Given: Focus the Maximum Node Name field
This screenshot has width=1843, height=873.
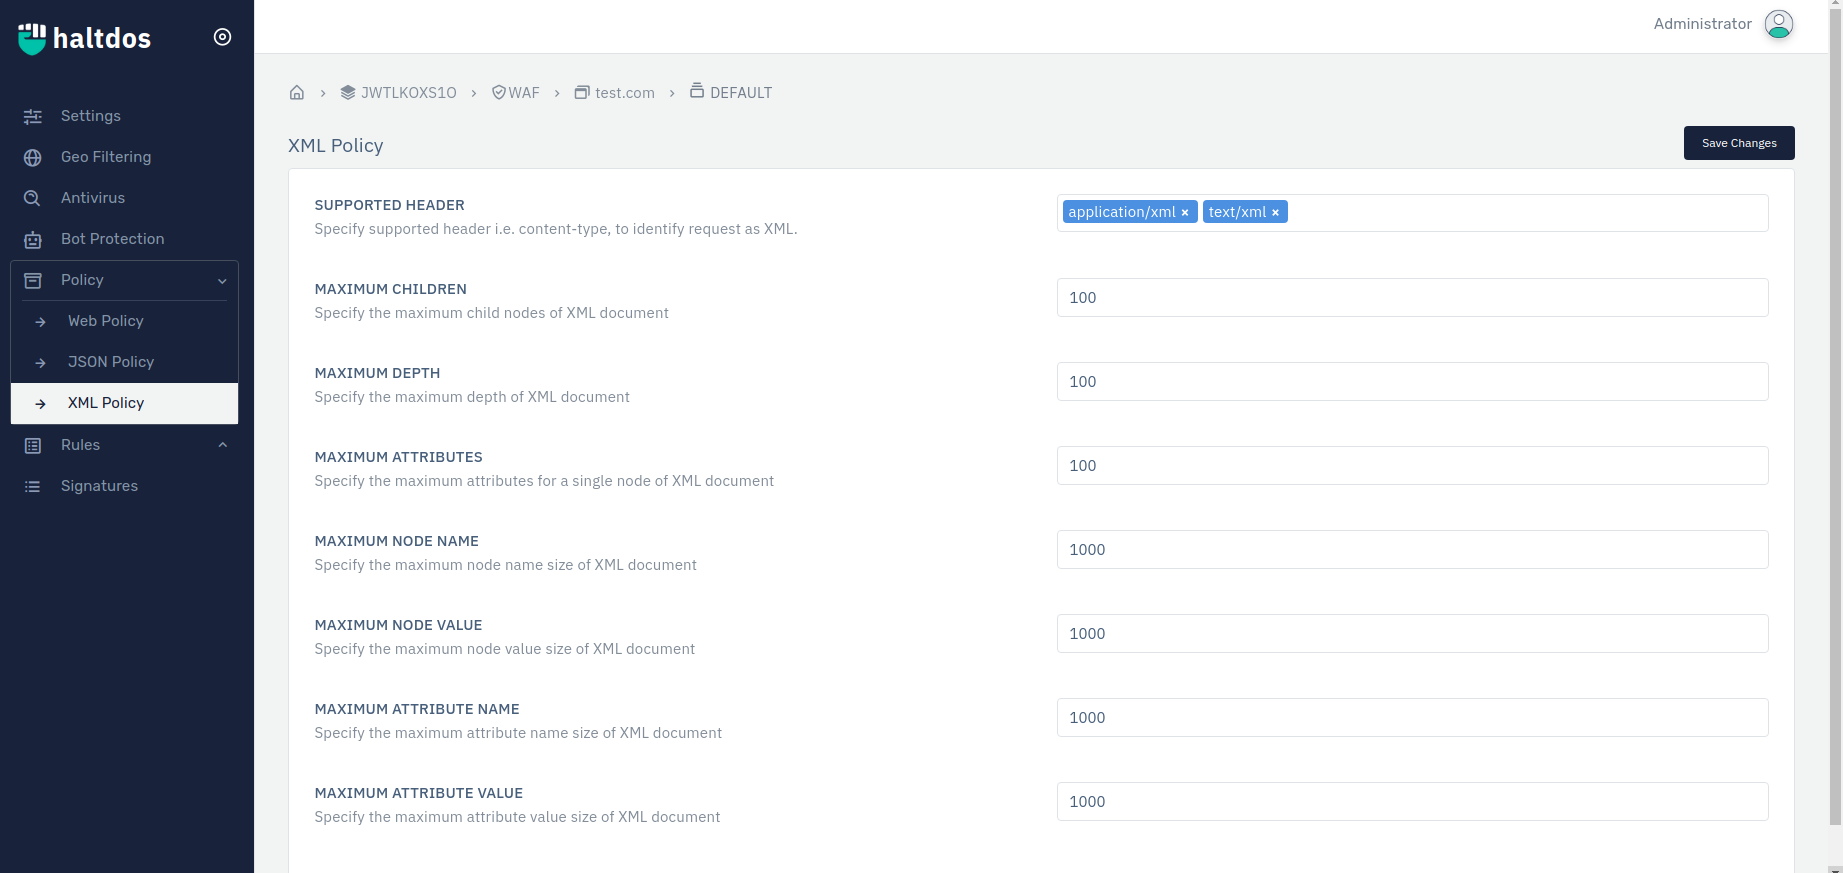Looking at the screenshot, I should [1411, 550].
